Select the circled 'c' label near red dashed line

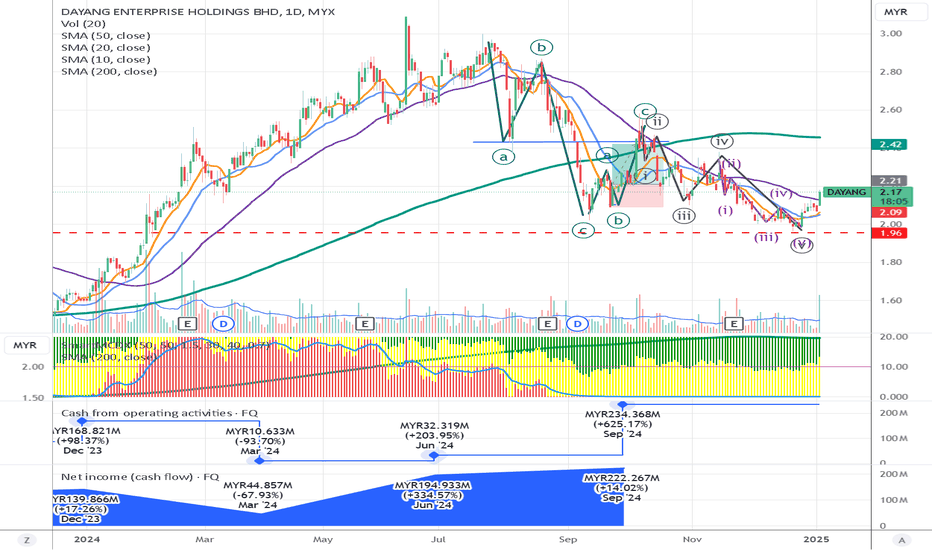tap(583, 231)
